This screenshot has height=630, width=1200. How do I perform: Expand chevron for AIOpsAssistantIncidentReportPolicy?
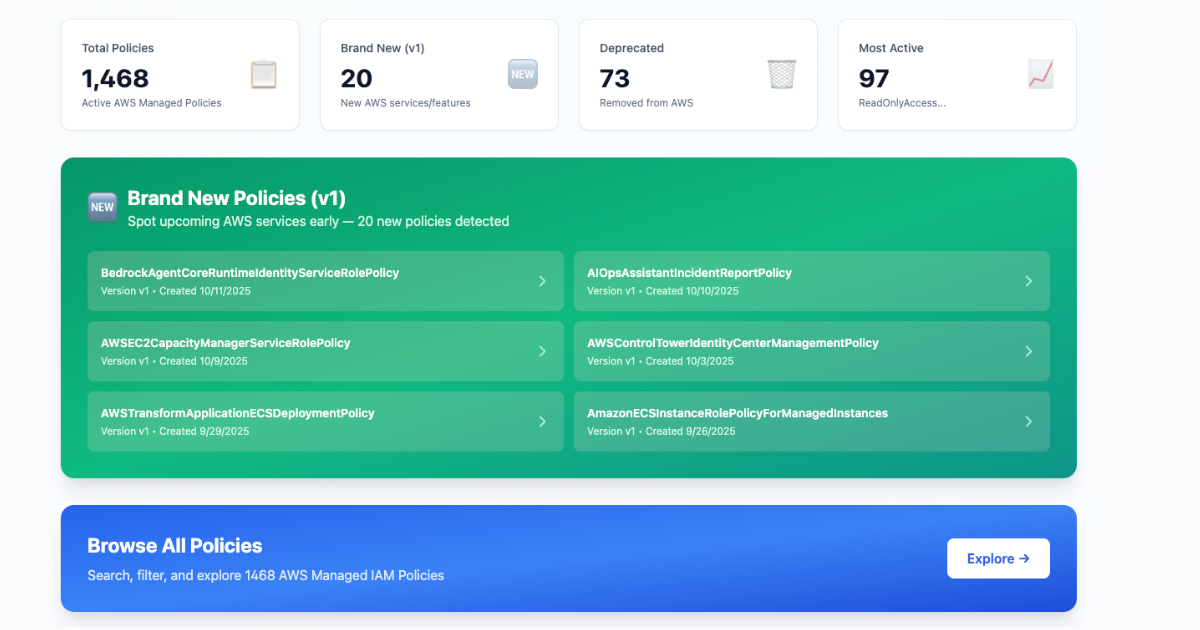[x=1028, y=281]
